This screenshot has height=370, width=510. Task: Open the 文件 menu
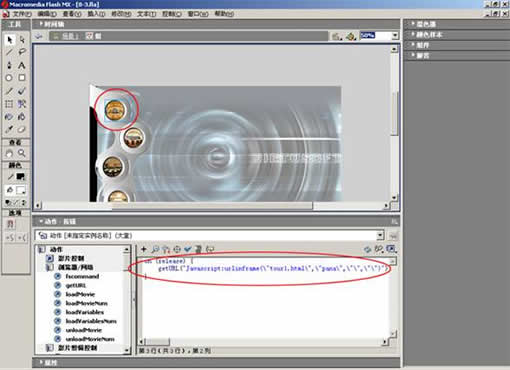point(22,14)
